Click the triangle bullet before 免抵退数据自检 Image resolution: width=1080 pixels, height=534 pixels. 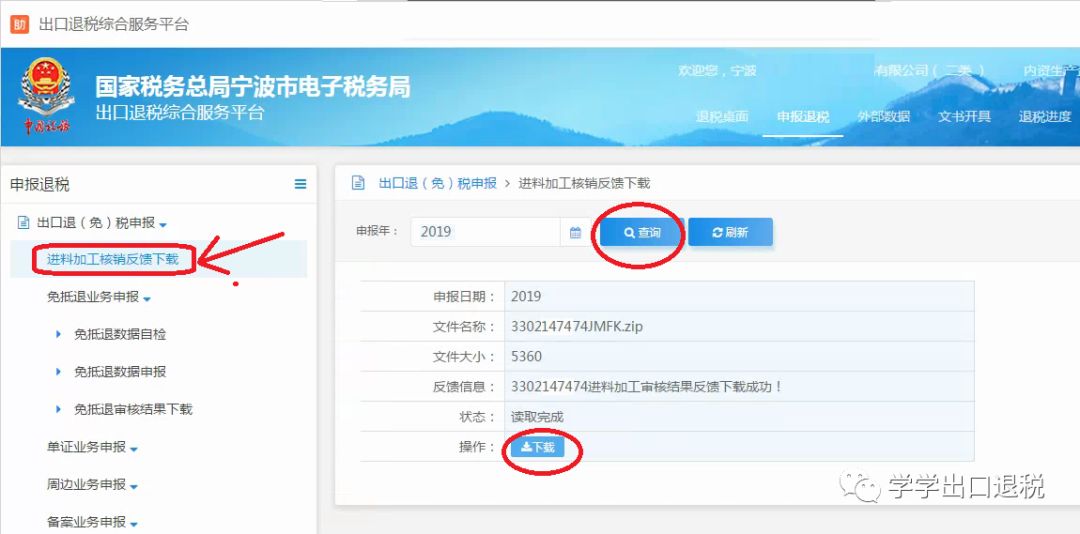59,334
